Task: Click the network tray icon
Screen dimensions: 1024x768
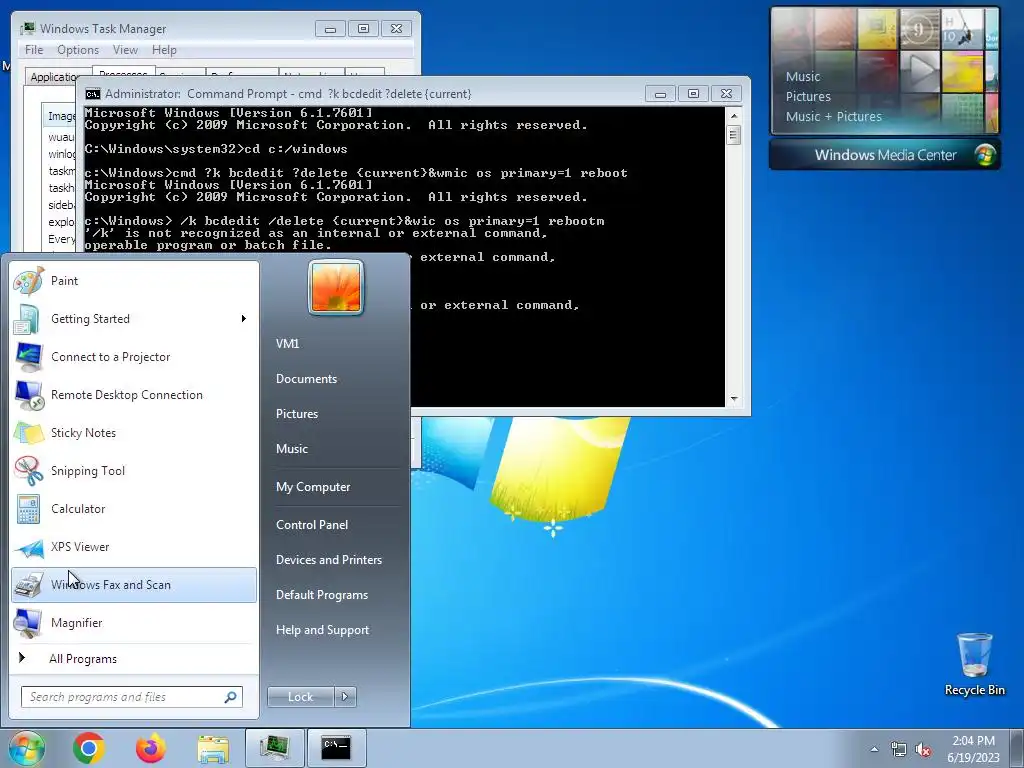Action: click(x=899, y=750)
